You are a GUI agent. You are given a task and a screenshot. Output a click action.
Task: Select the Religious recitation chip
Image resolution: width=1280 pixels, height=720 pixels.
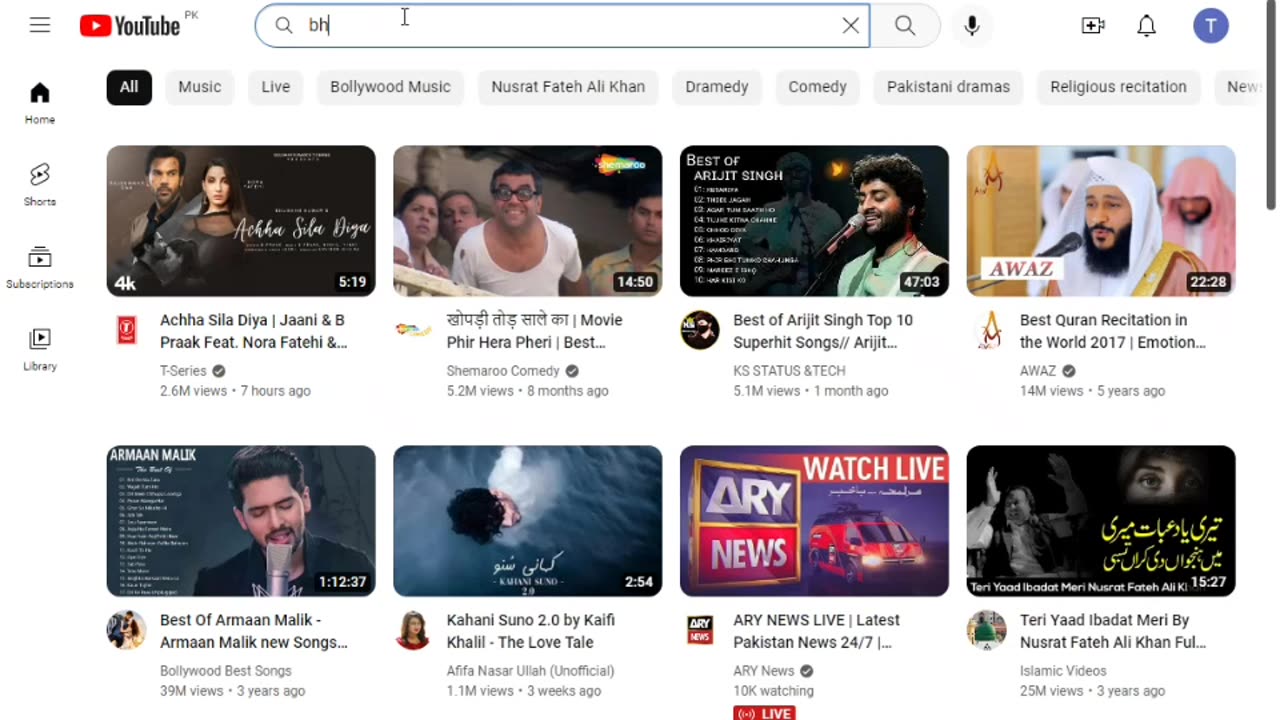pyautogui.click(x=1118, y=87)
